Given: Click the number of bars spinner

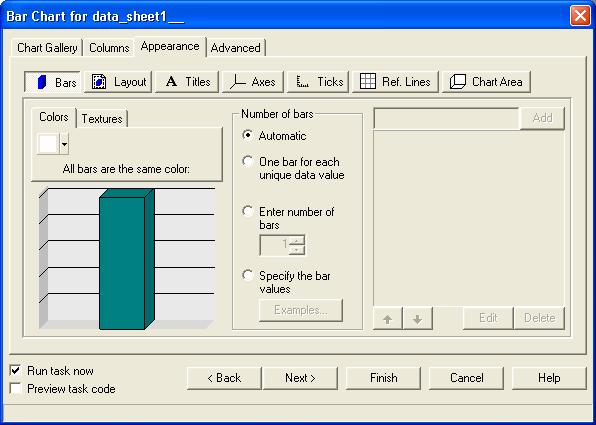Looking at the screenshot, I should [282, 245].
